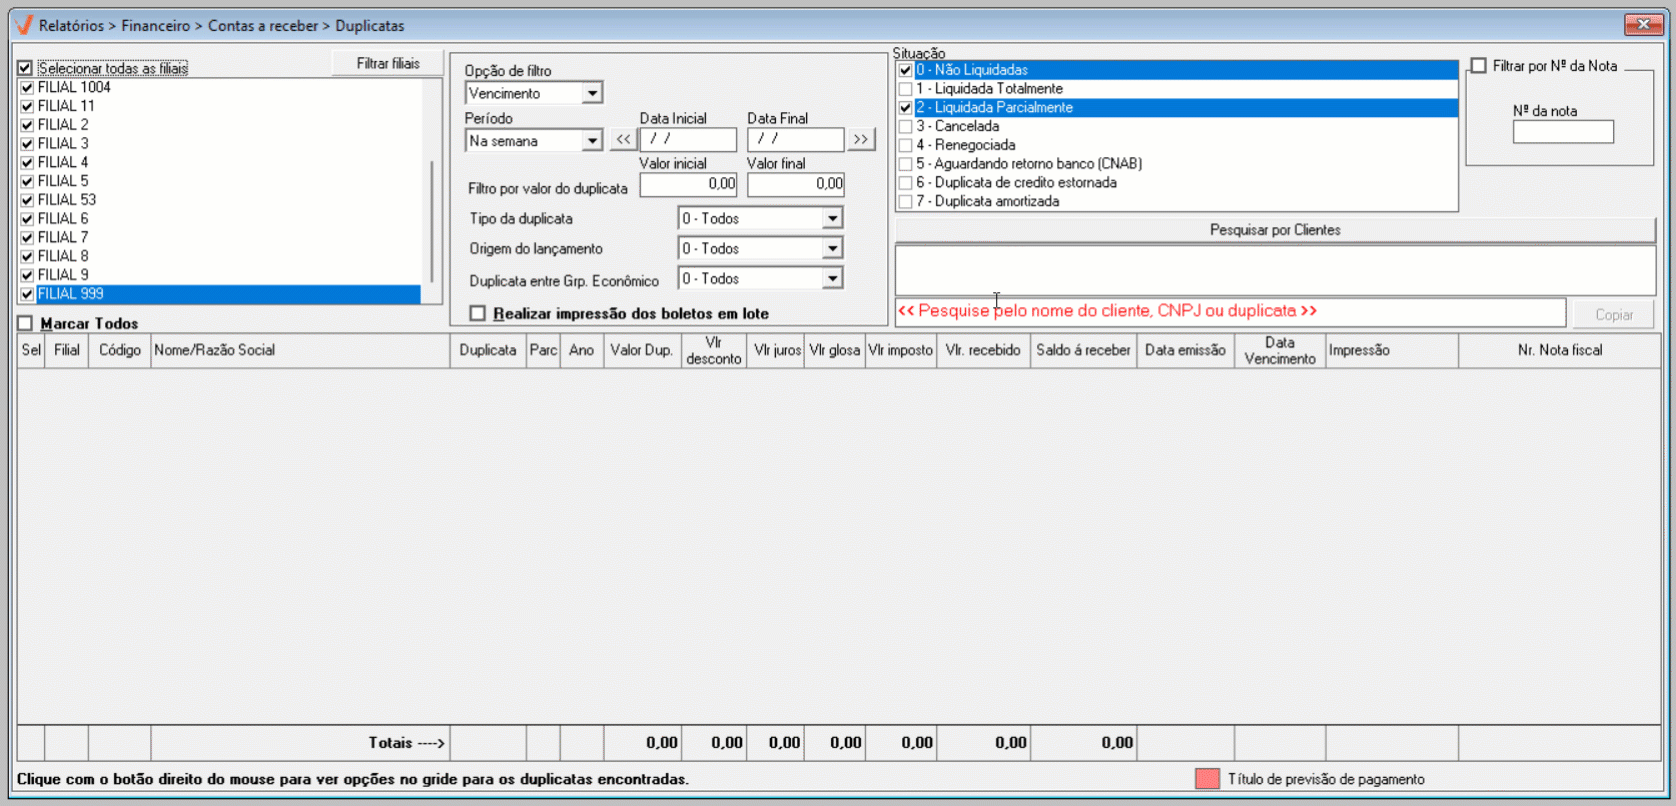The height and width of the screenshot is (806, 1676).
Task: Open 'Duplicata entre Grp. Econômico' dropdown
Action: [832, 279]
